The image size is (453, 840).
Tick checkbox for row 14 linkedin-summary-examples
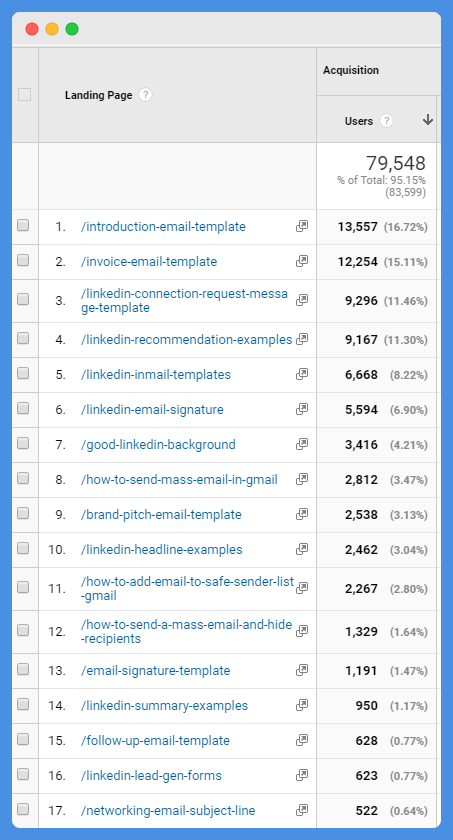coord(23,704)
